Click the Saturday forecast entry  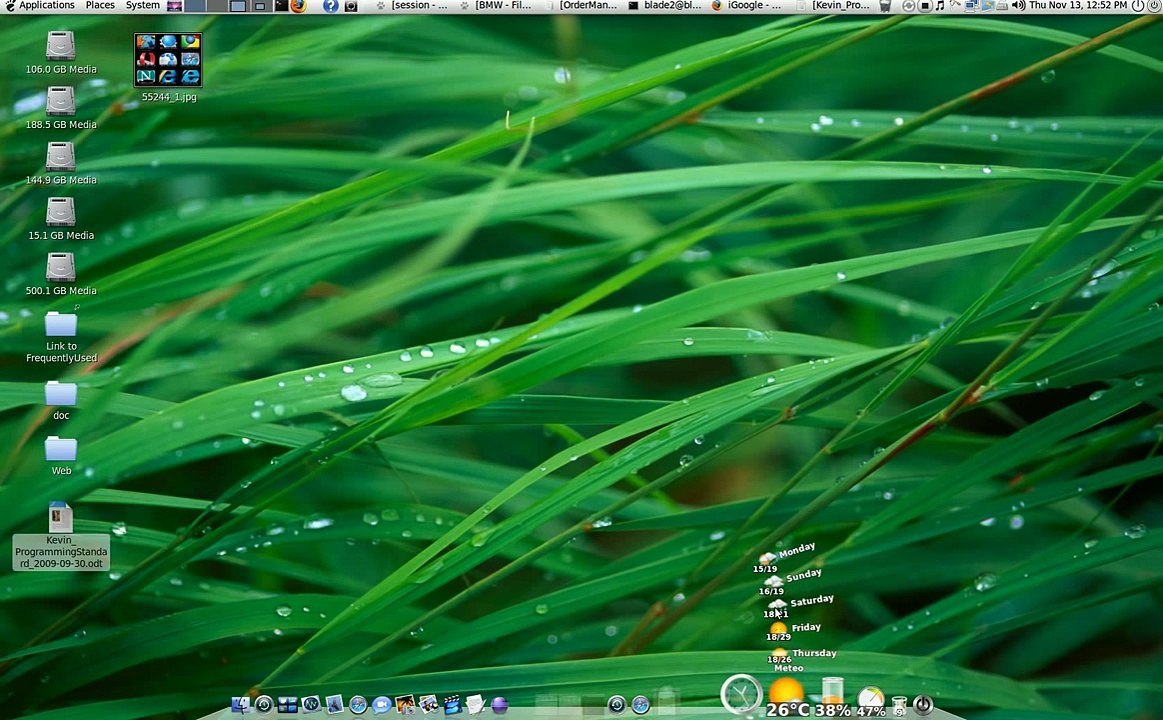pos(798,607)
